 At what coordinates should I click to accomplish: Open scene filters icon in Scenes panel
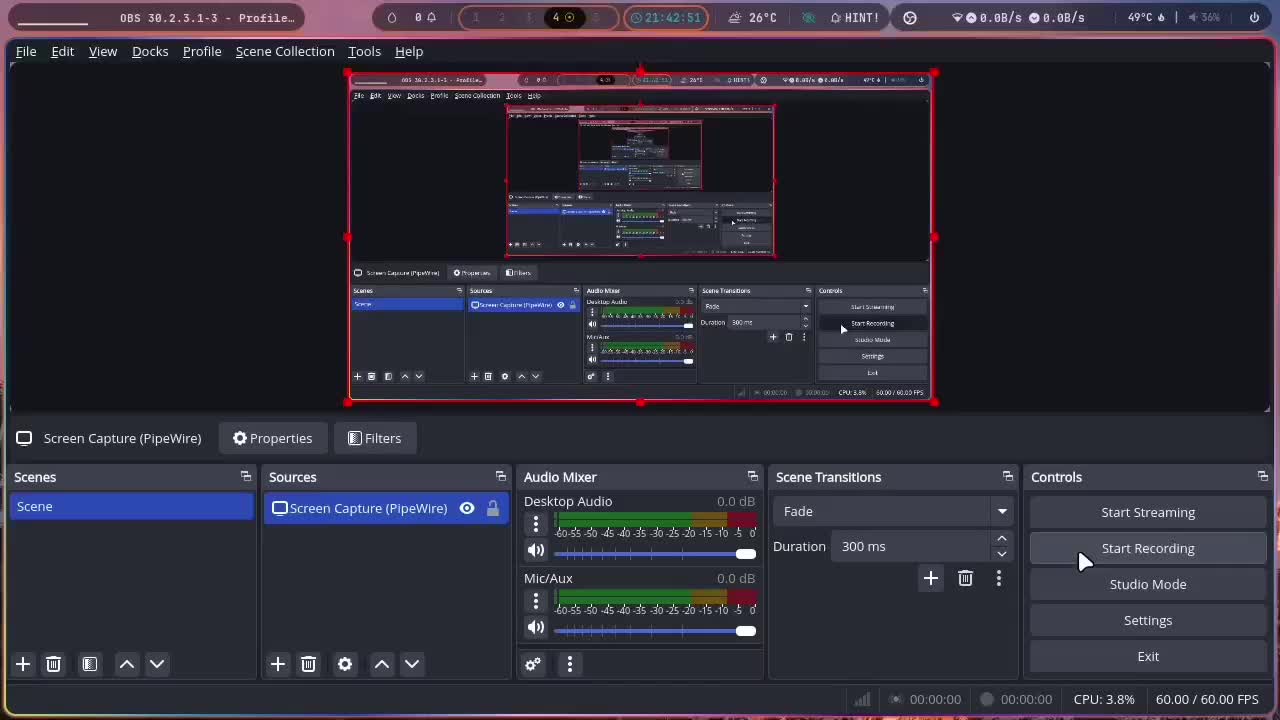[x=90, y=664]
